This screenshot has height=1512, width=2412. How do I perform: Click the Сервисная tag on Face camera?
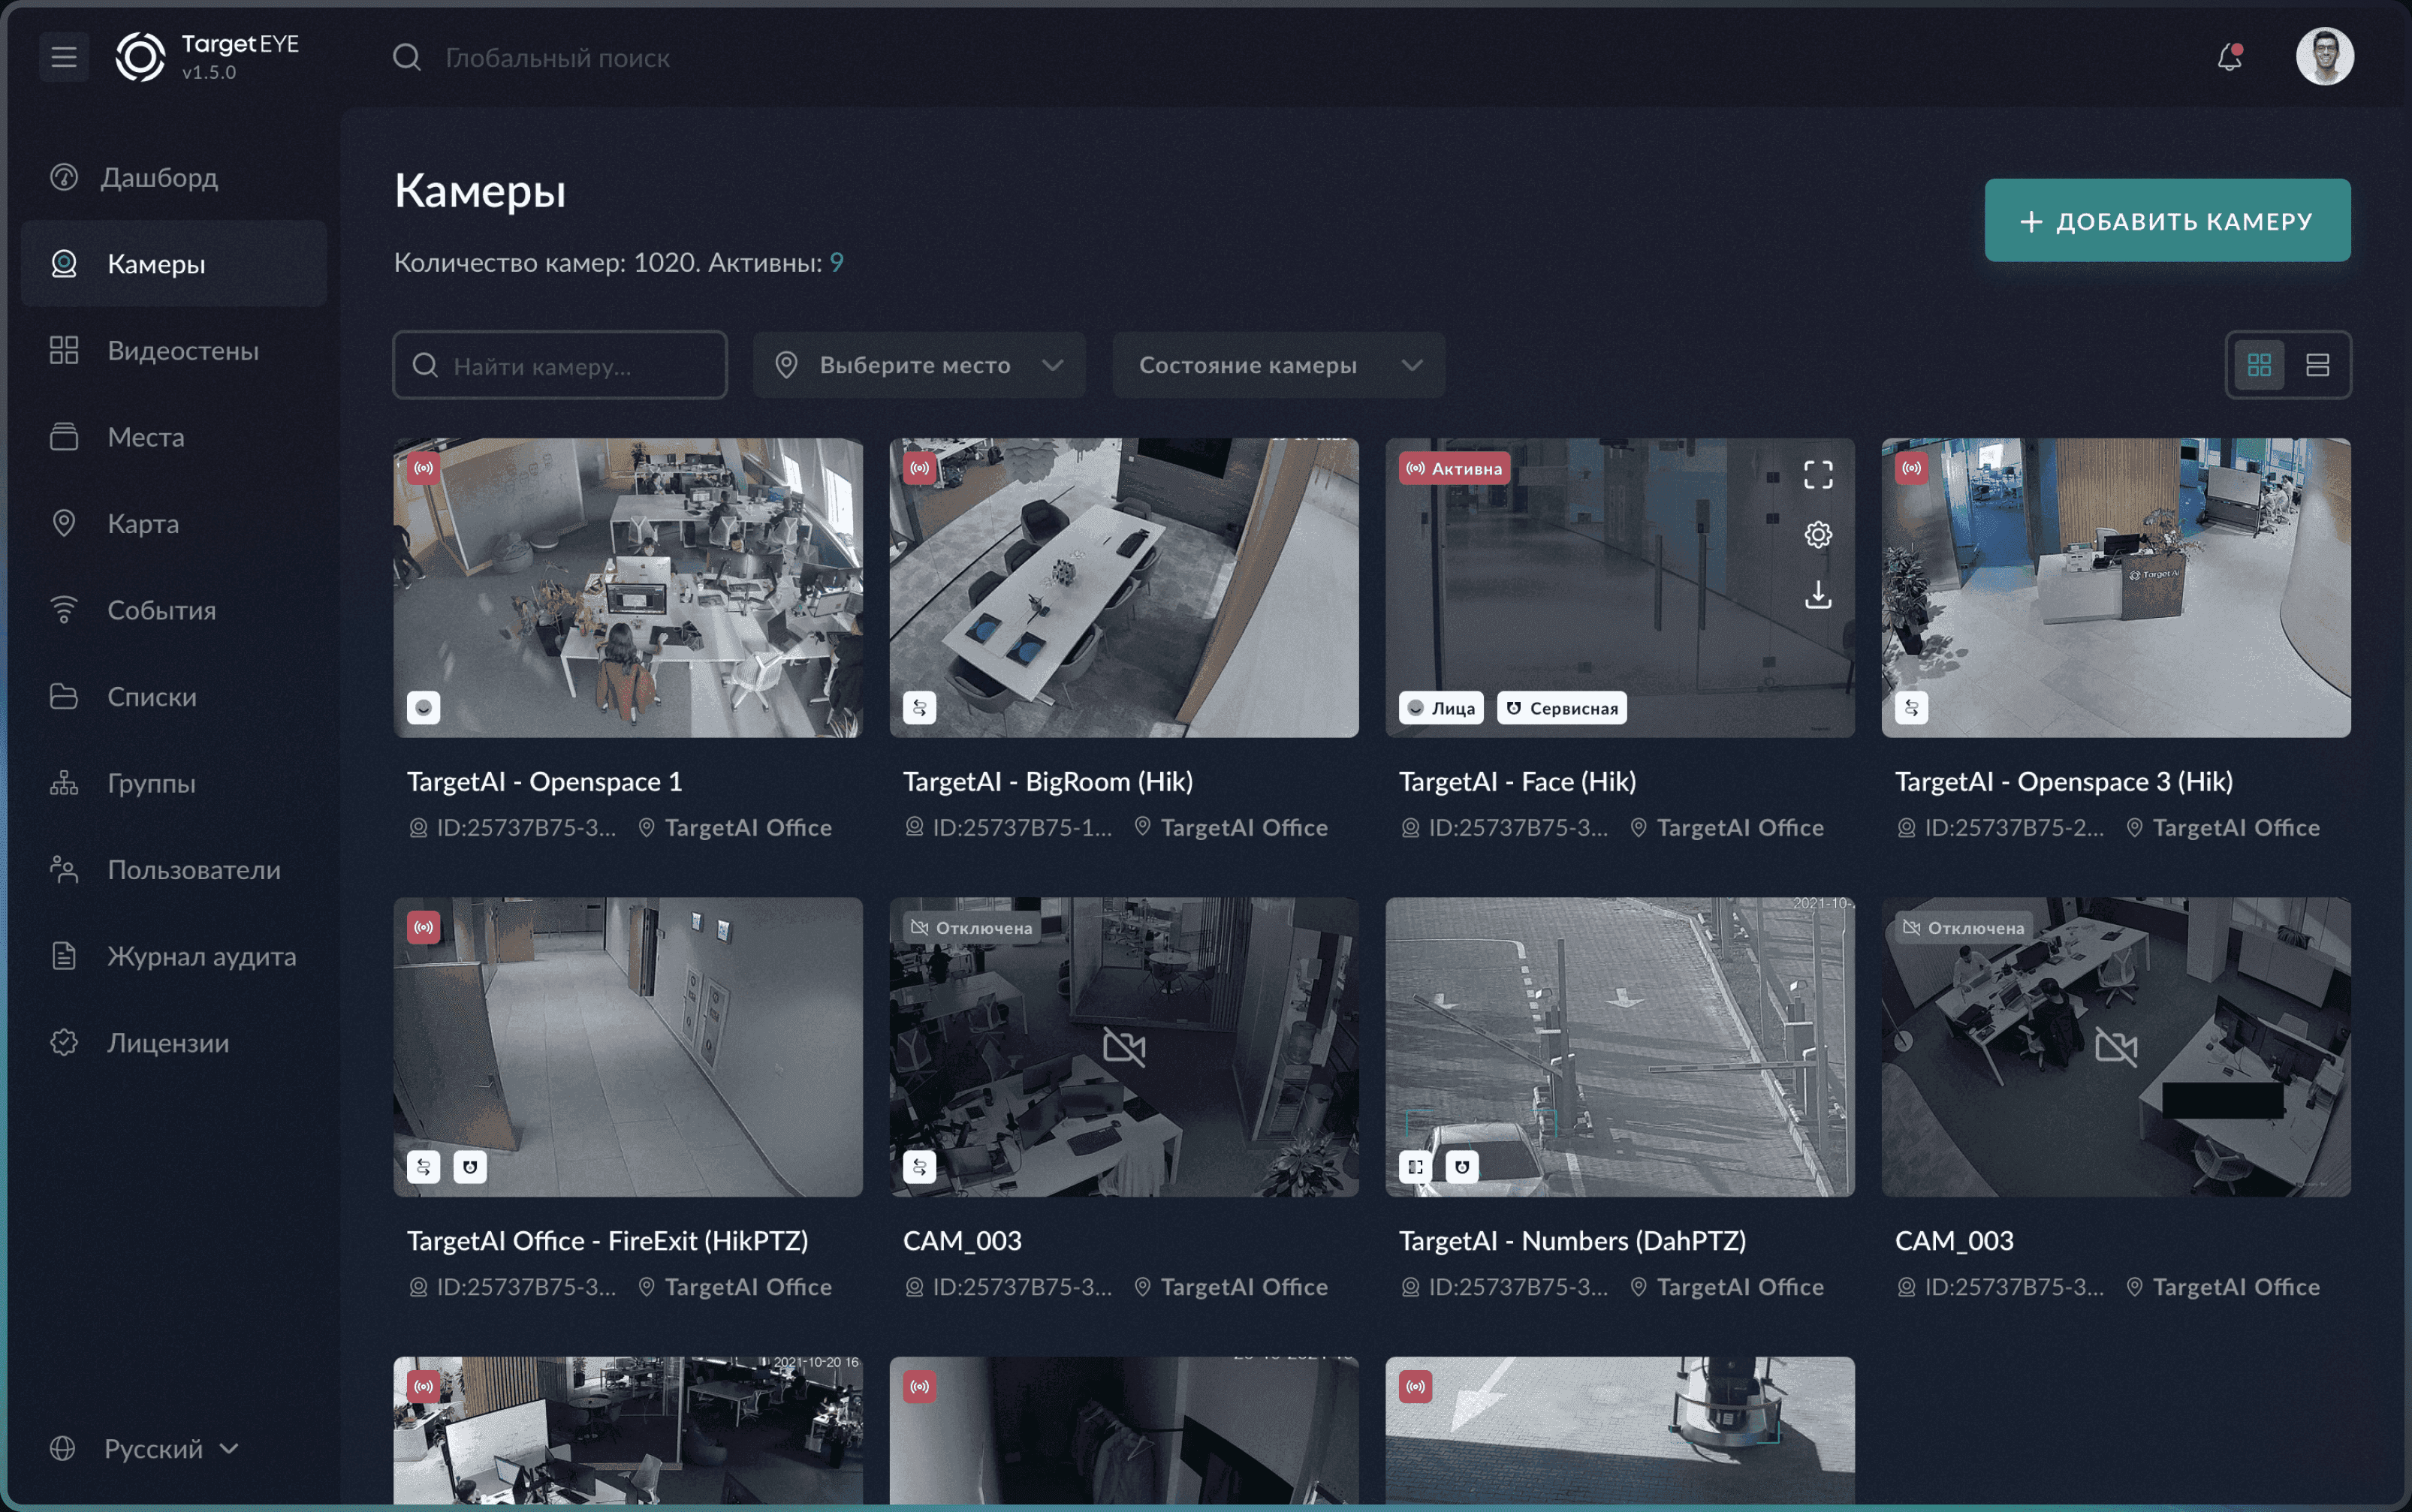pyautogui.click(x=1561, y=708)
